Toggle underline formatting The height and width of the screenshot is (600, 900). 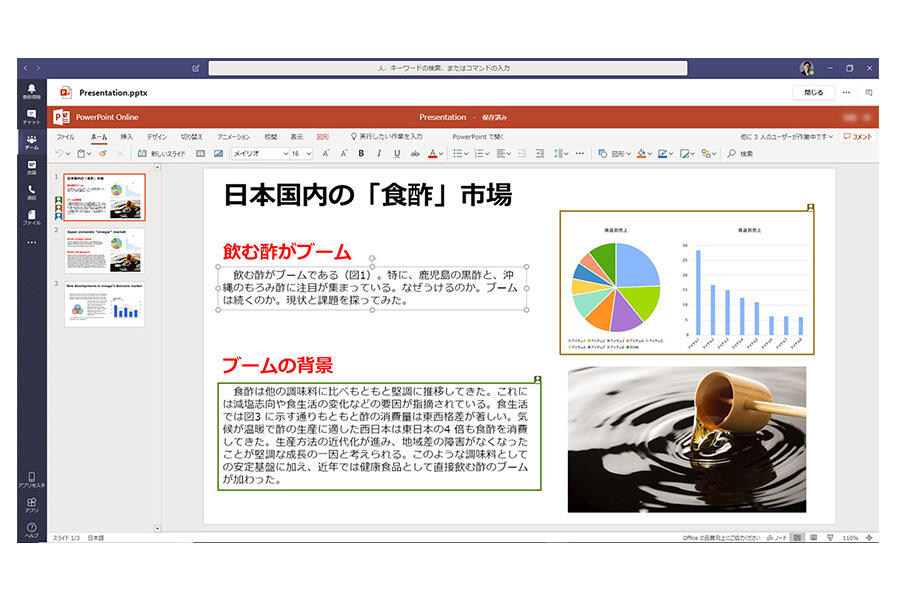(x=397, y=154)
